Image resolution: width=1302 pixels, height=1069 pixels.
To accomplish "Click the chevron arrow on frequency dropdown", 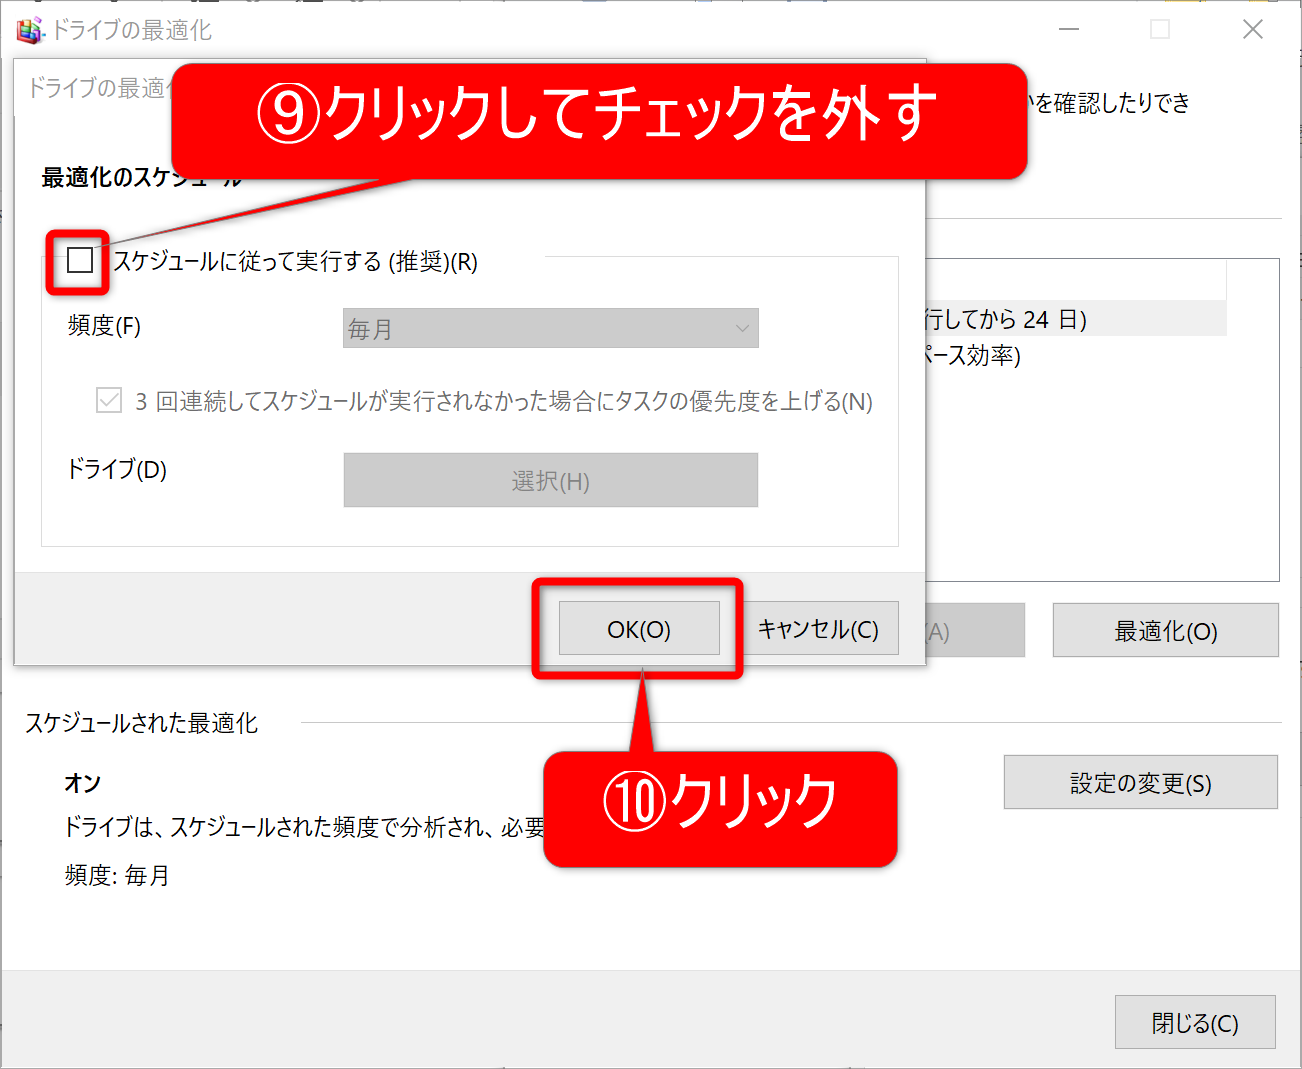I will pyautogui.click(x=742, y=328).
